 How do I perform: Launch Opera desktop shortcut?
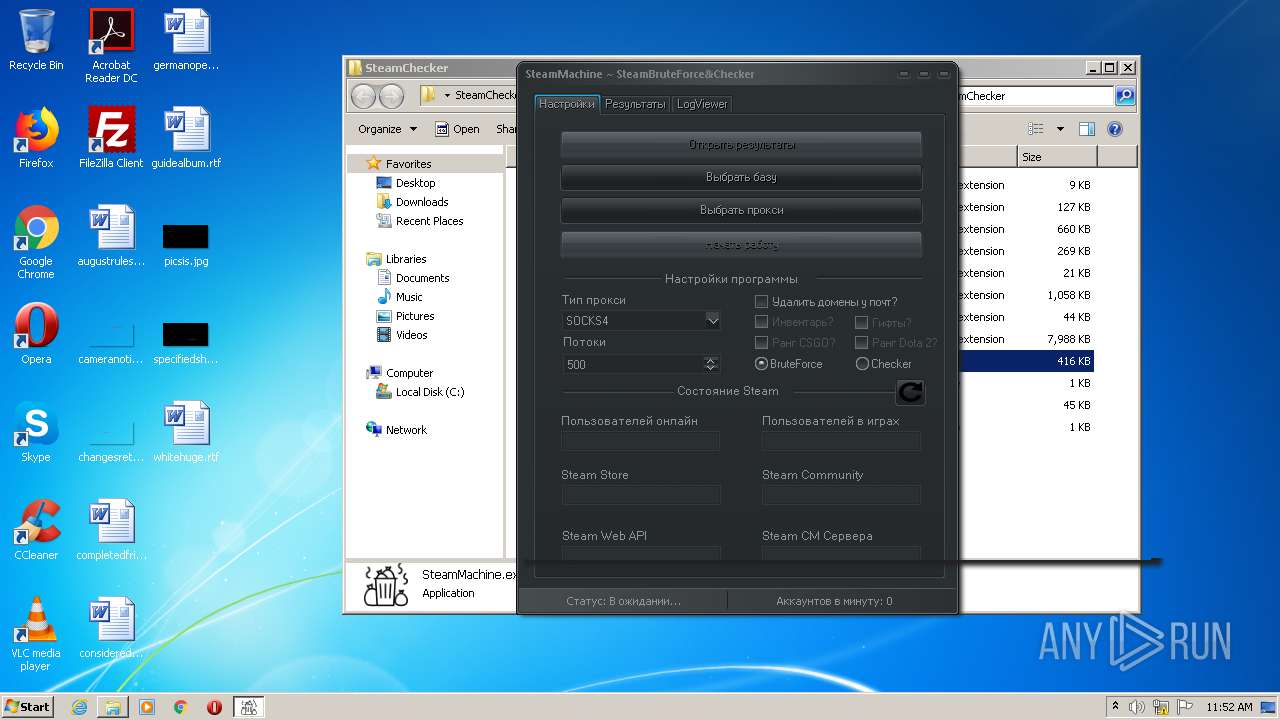coord(36,334)
